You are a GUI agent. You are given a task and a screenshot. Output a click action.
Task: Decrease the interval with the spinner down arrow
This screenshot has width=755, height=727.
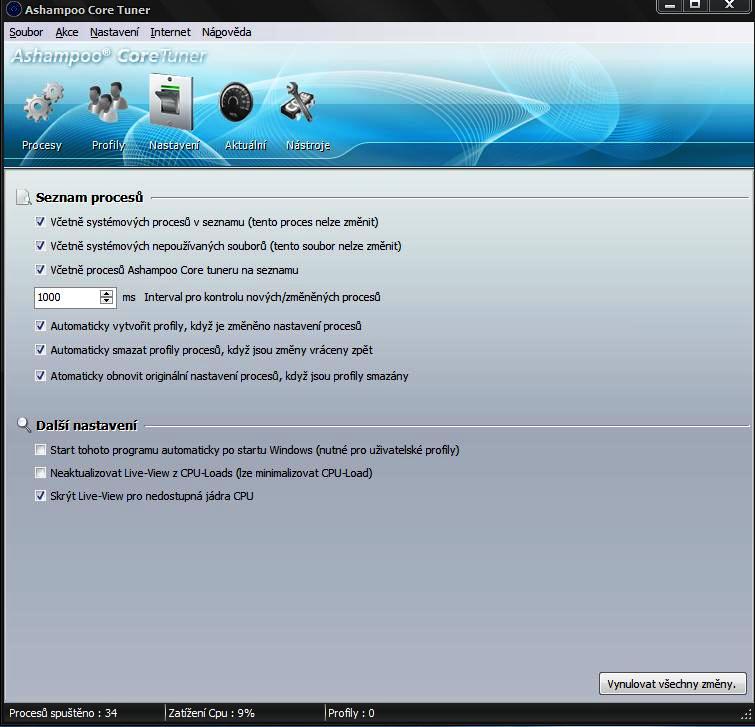pos(106,300)
